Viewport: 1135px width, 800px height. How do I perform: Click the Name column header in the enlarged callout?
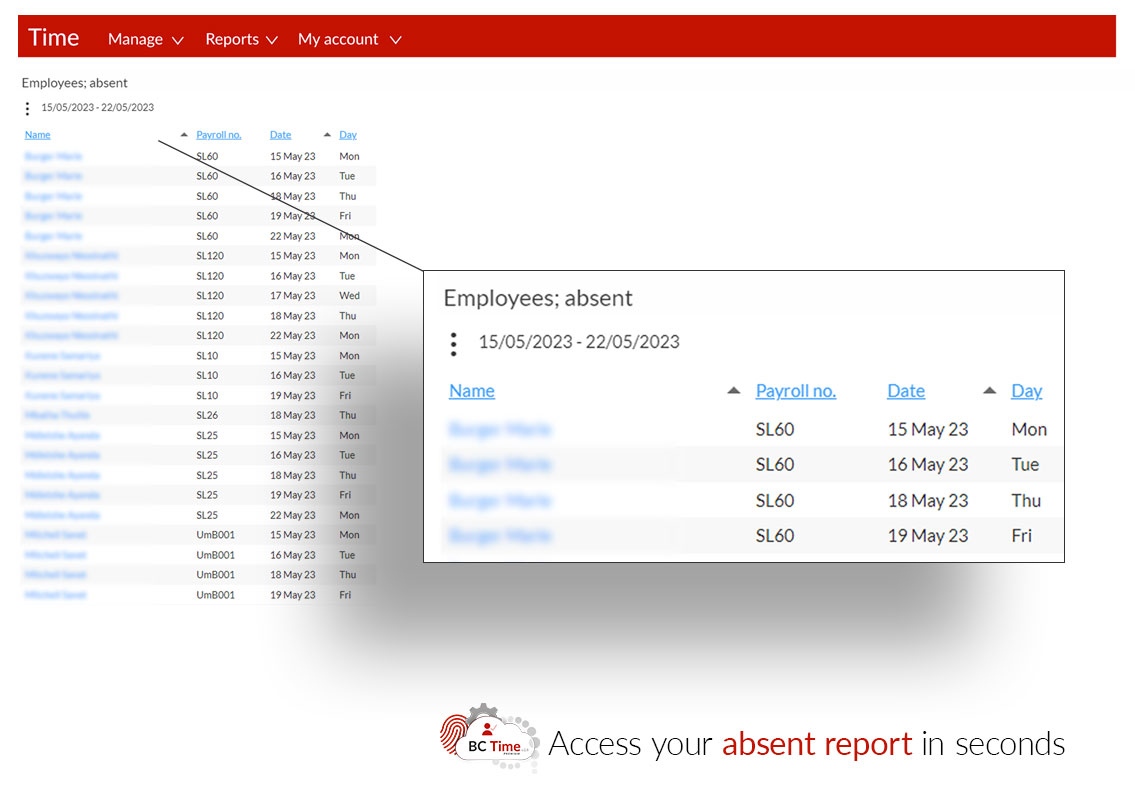coord(472,391)
